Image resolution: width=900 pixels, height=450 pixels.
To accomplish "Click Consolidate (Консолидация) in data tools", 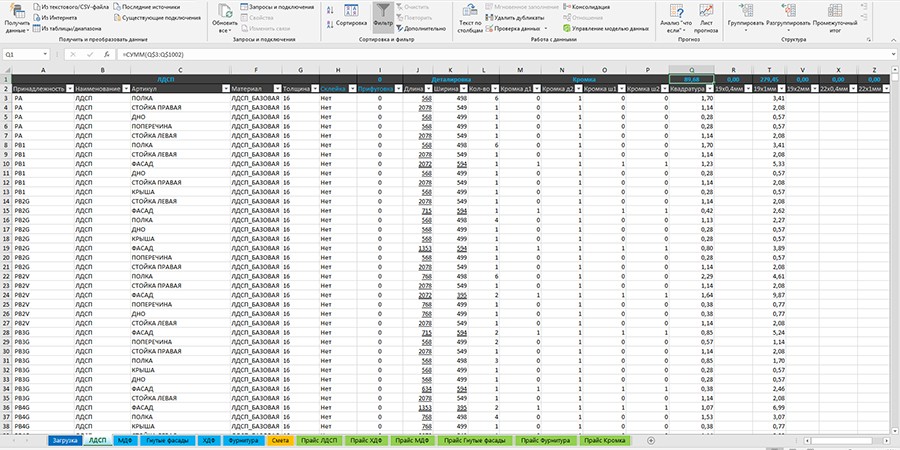I will pos(589,6).
